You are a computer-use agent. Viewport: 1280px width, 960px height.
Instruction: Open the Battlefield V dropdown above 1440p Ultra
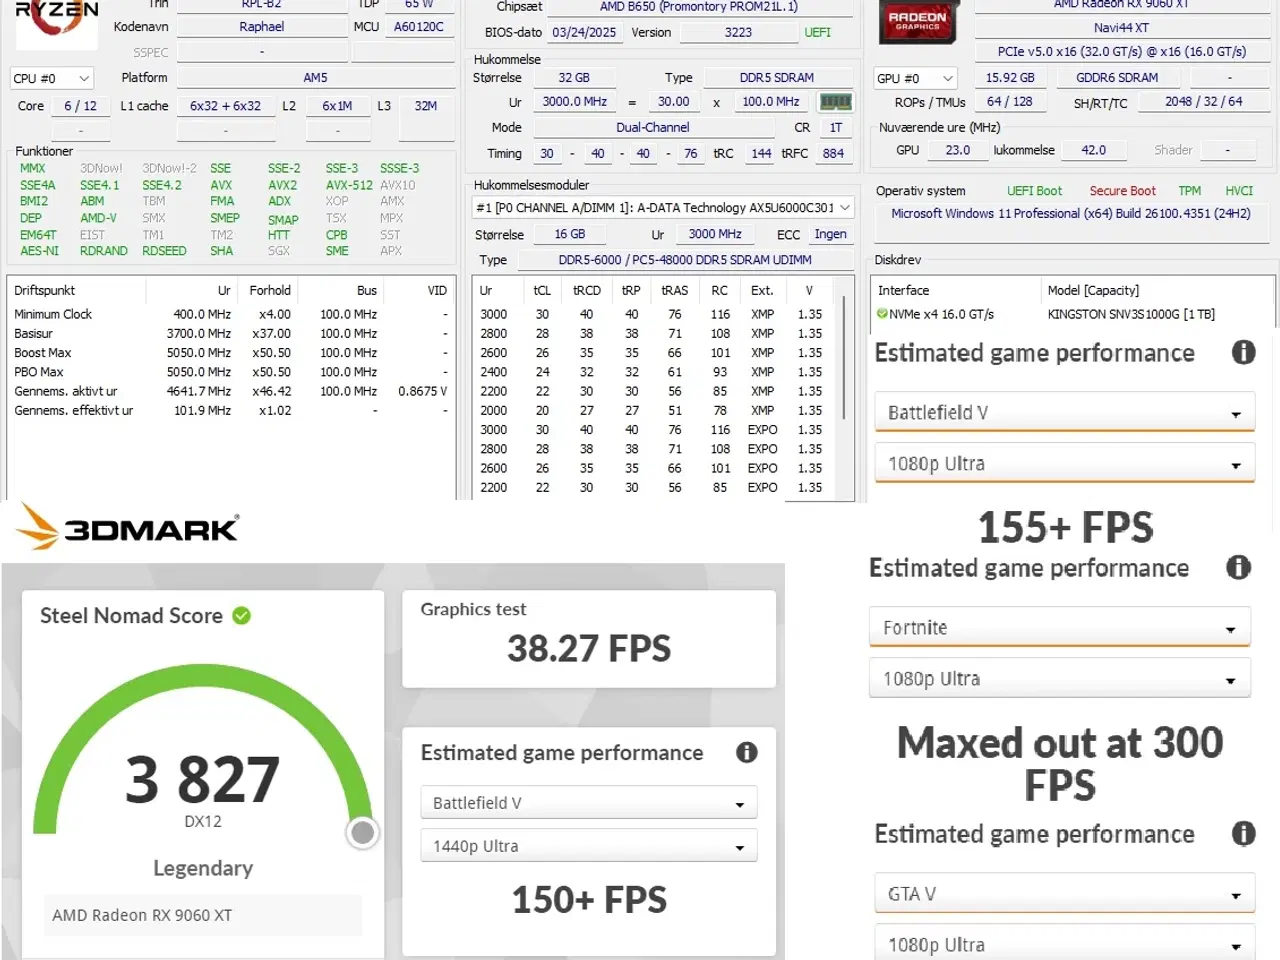(x=589, y=803)
